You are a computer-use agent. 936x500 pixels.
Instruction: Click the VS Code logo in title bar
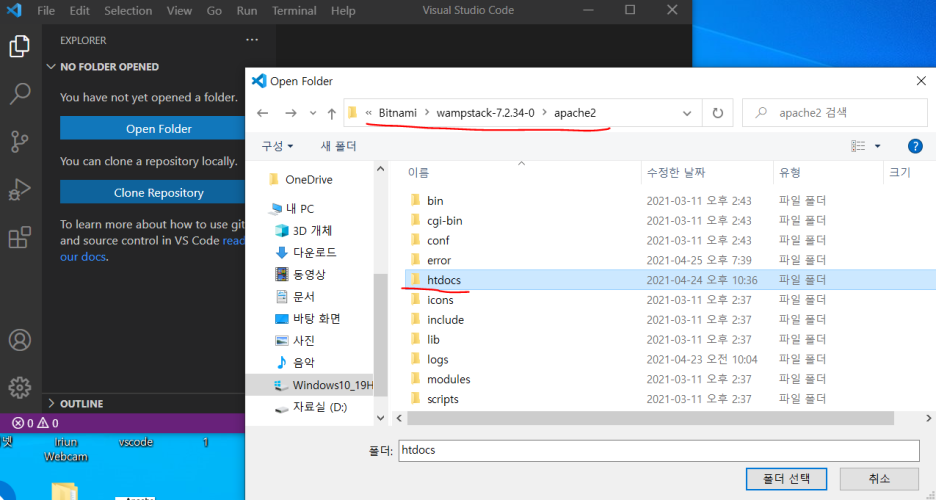(14, 10)
